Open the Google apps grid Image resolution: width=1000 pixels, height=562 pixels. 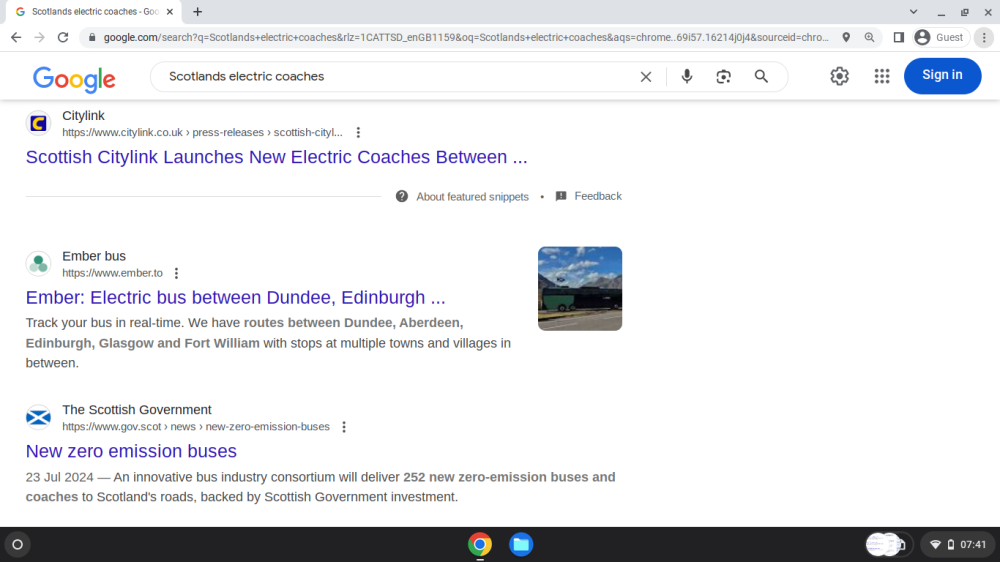pyautogui.click(x=881, y=76)
